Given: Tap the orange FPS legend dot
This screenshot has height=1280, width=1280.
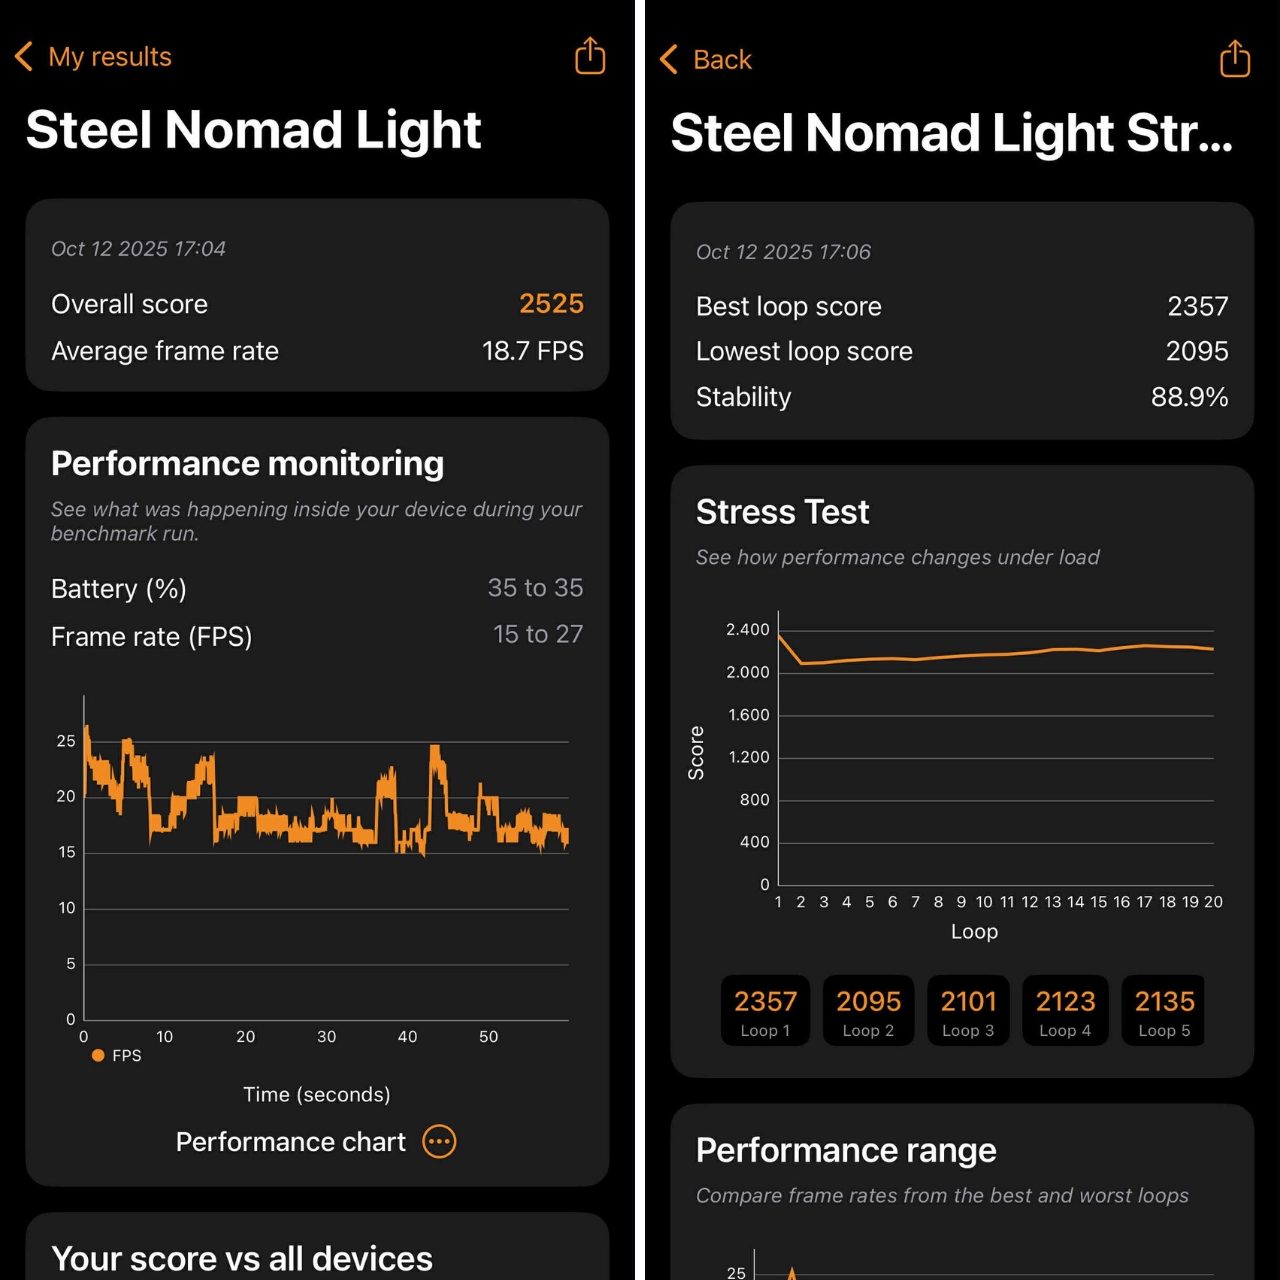Looking at the screenshot, I should (x=98, y=1055).
